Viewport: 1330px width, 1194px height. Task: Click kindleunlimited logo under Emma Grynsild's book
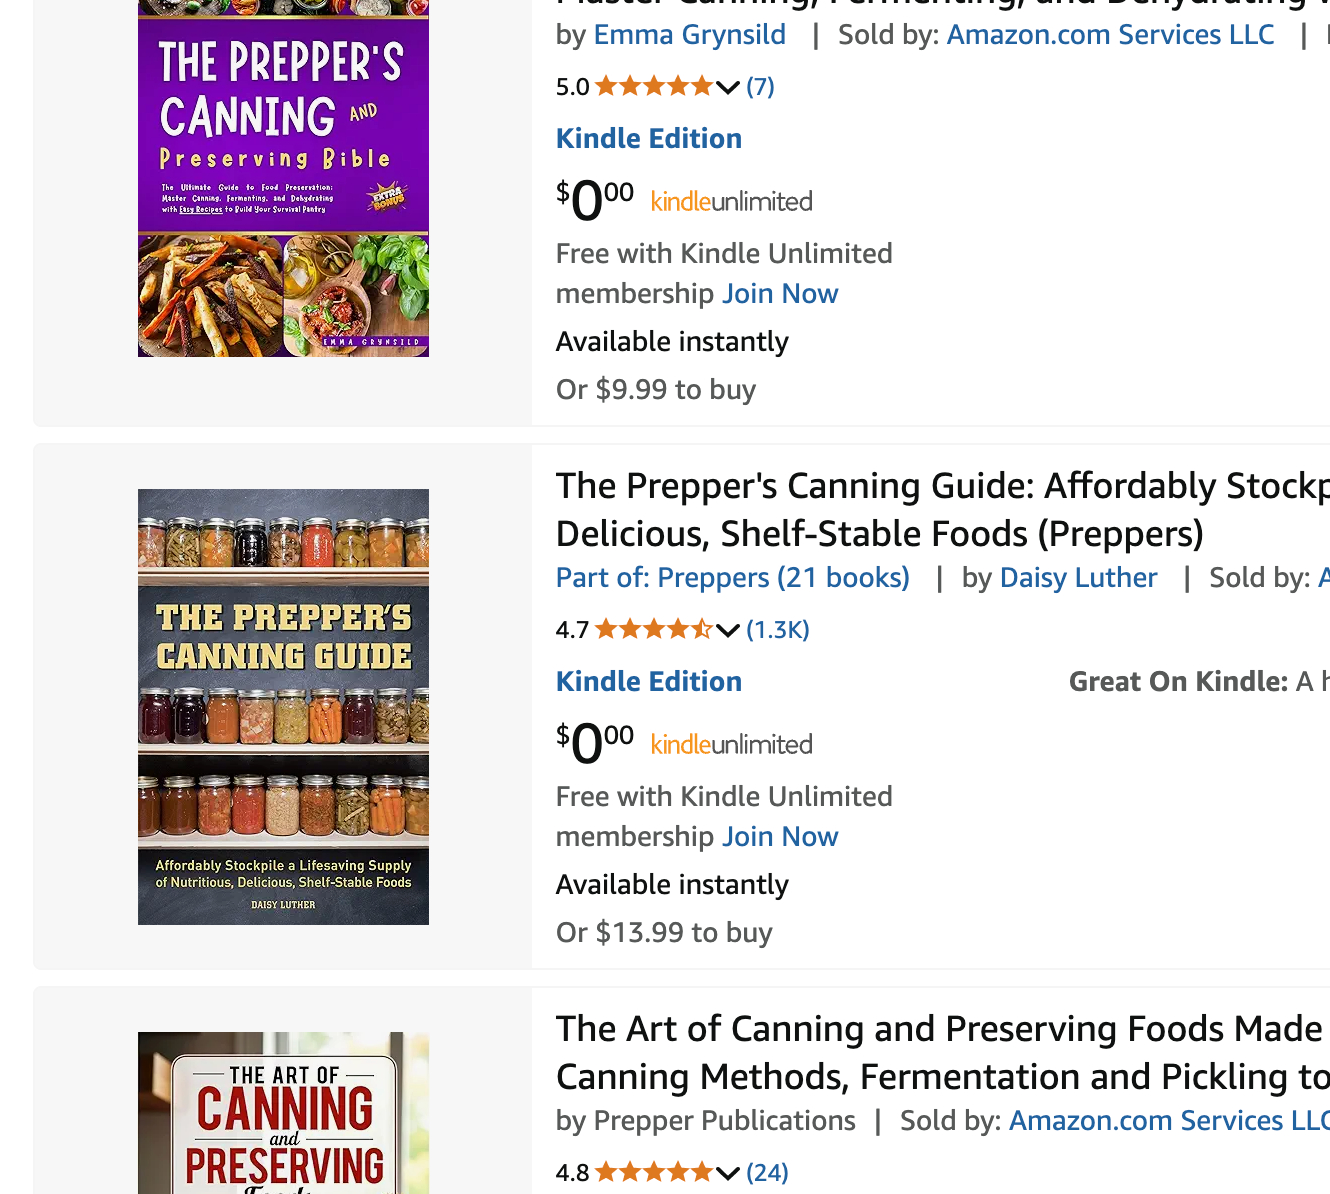point(731,202)
